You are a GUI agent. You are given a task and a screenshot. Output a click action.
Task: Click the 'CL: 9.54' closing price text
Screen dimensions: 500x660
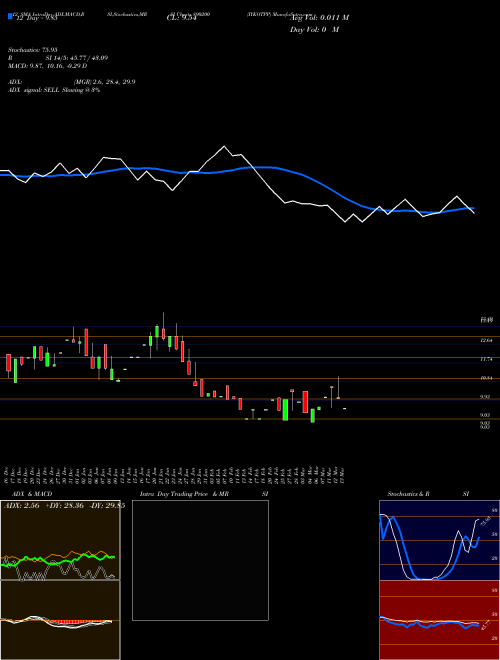point(181,18)
